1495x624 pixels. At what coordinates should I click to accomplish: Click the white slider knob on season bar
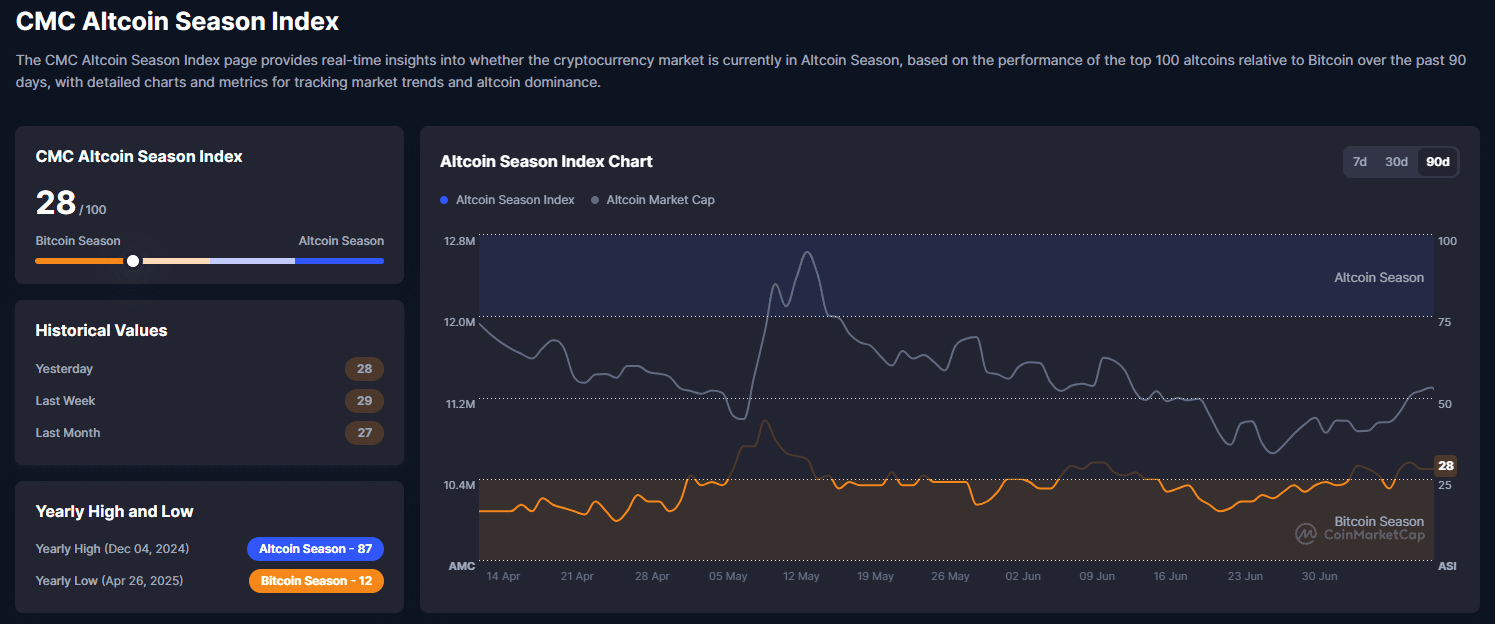(x=133, y=261)
